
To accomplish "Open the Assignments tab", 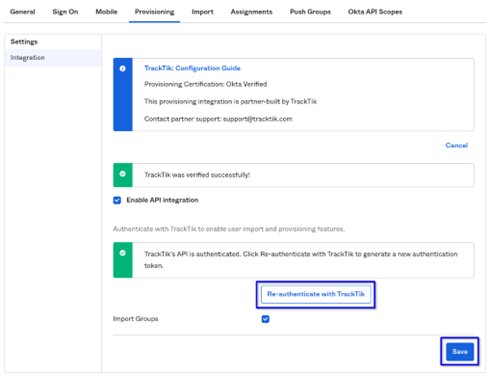I will (x=251, y=12).
